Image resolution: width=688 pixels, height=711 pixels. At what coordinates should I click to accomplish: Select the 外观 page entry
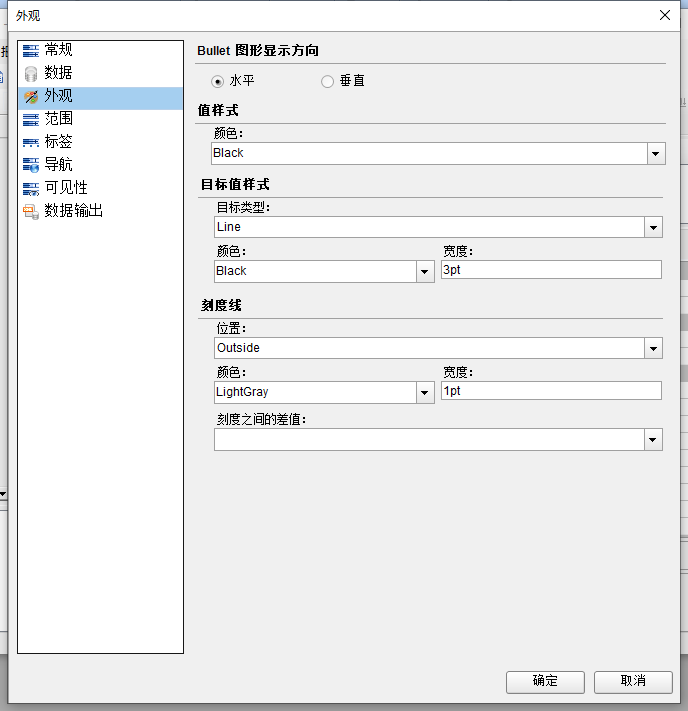(101, 98)
